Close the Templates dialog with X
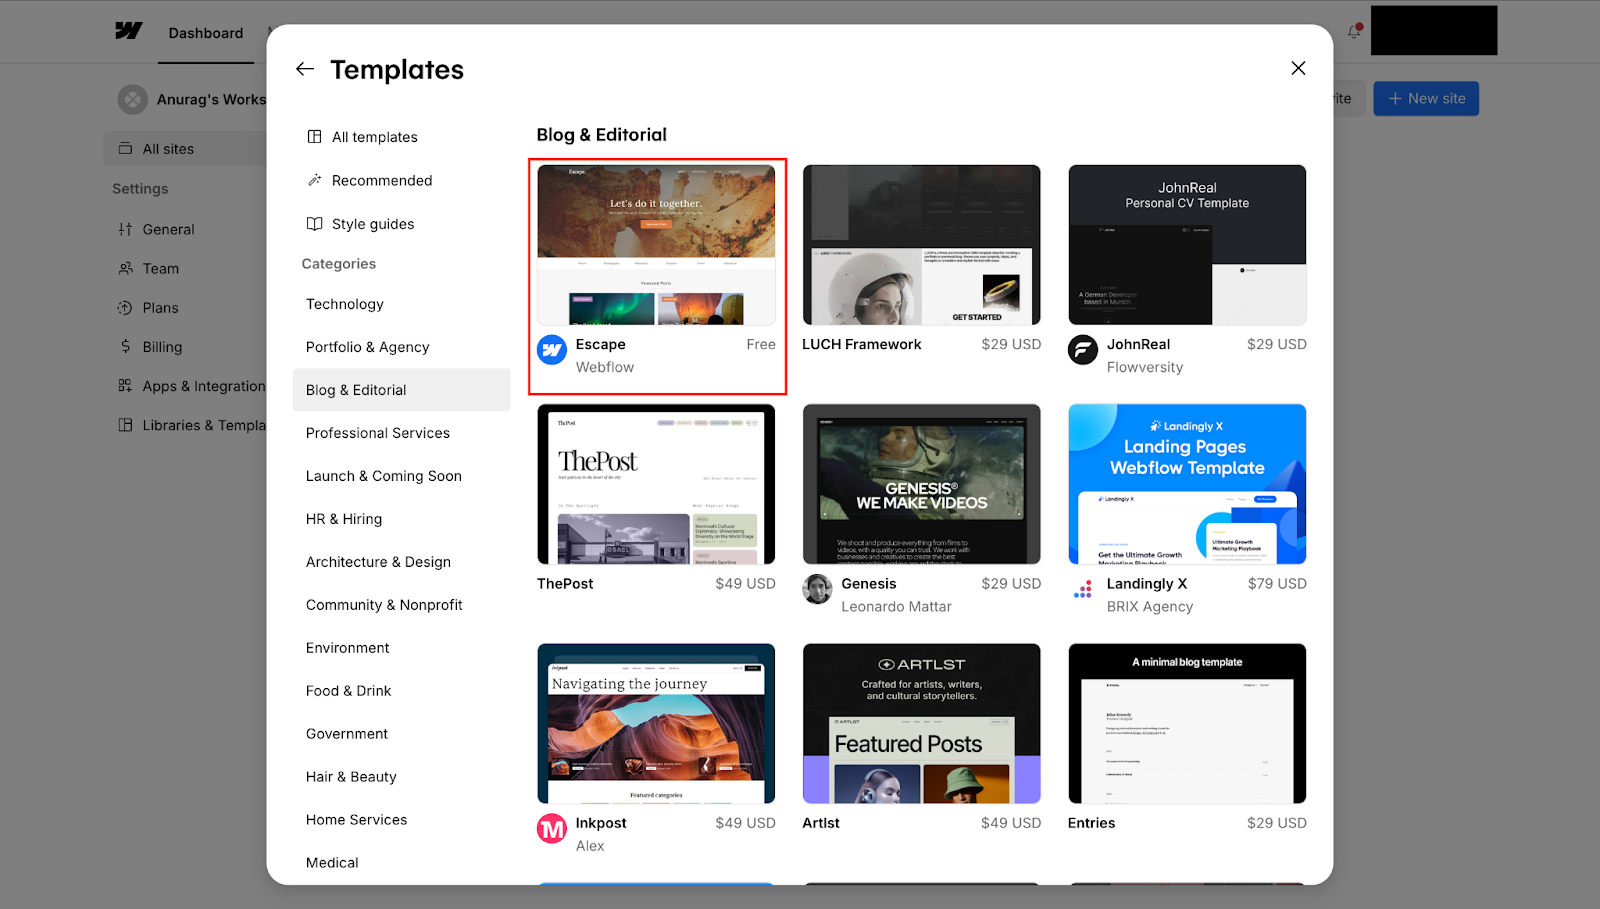 tap(1298, 68)
